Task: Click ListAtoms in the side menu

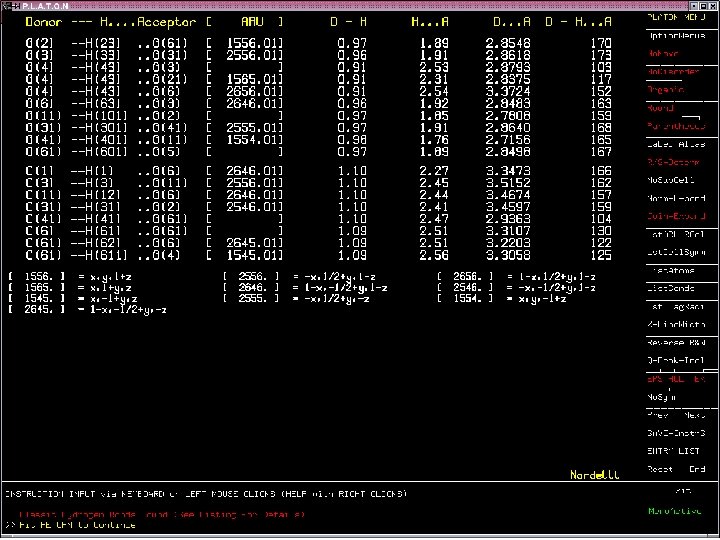Action: click(x=673, y=270)
